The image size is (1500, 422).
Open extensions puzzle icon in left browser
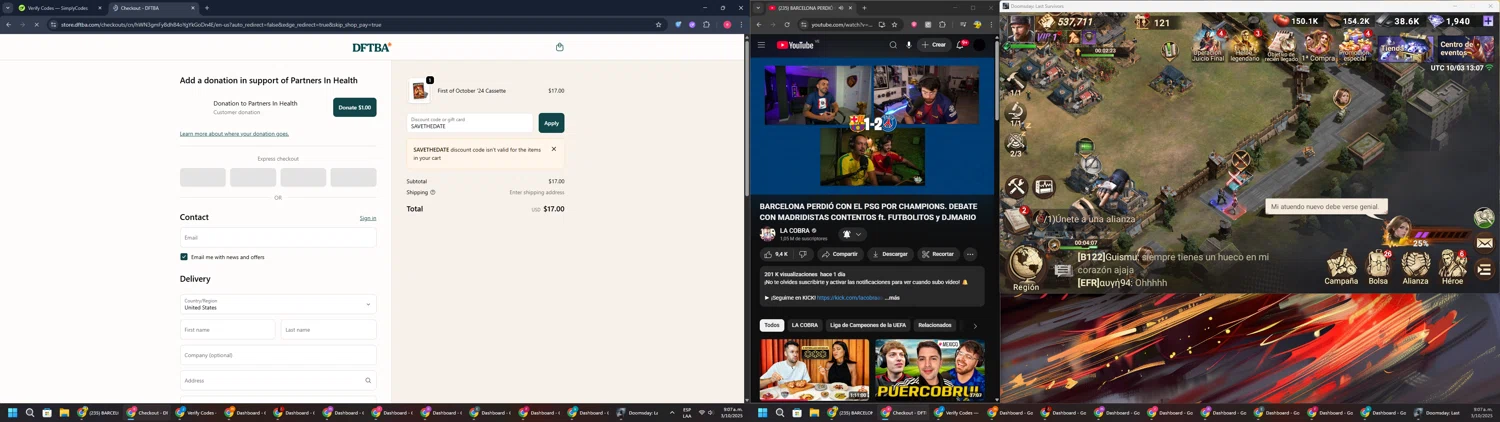[x=706, y=24]
